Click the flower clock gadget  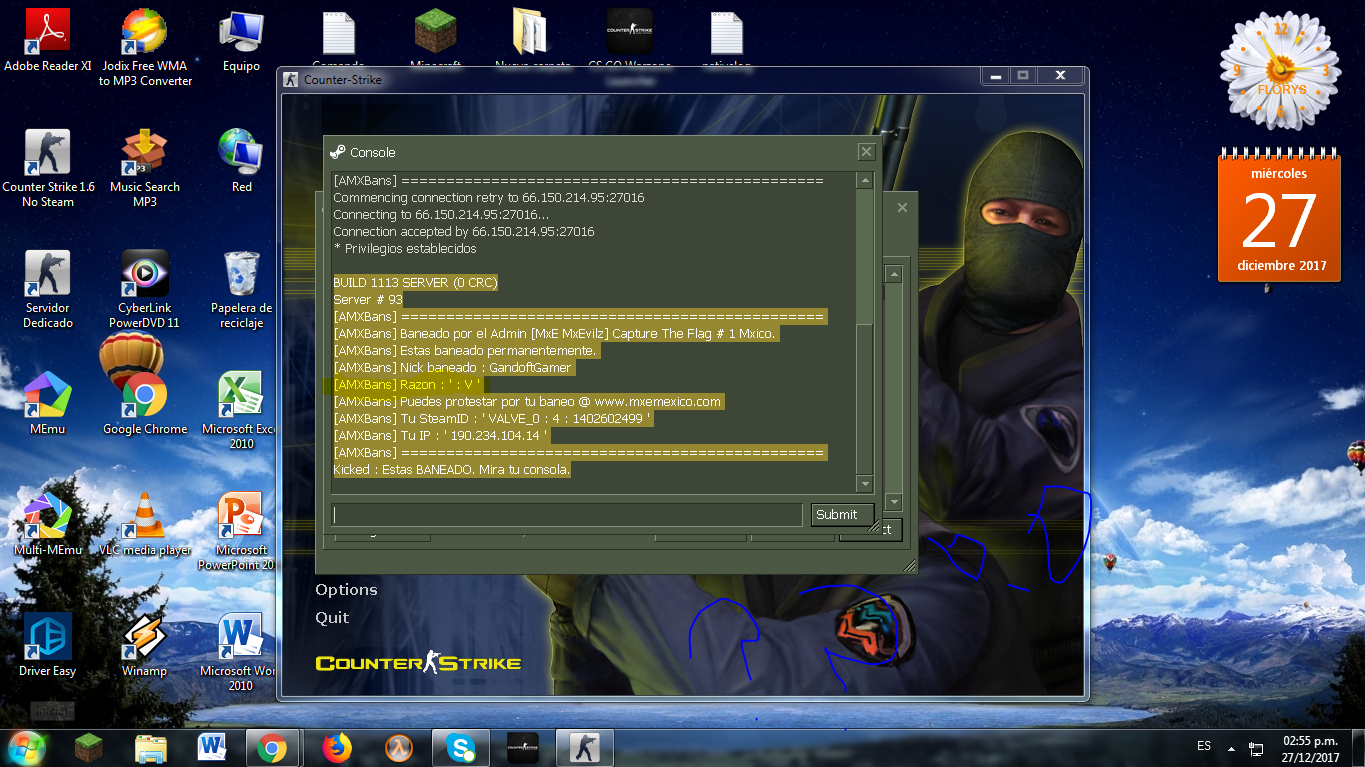pos(1281,70)
